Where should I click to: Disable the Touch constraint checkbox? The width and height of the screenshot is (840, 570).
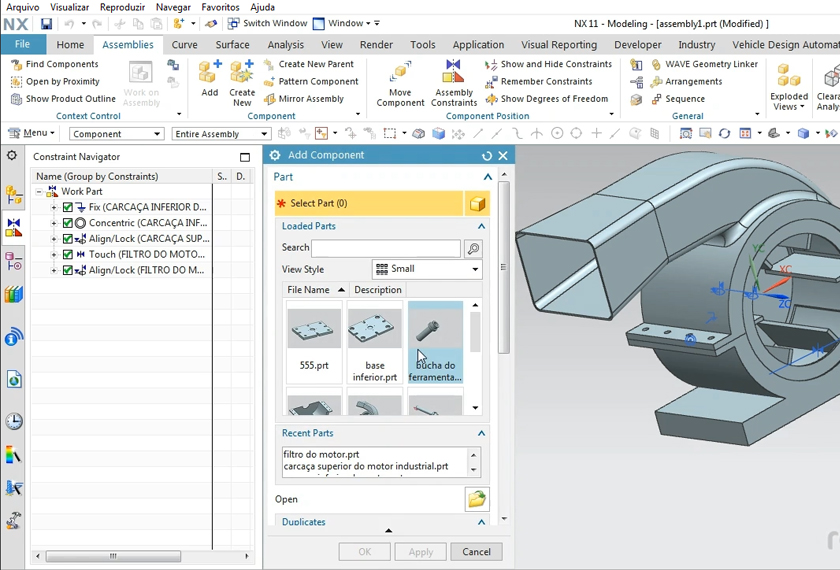[68, 255]
